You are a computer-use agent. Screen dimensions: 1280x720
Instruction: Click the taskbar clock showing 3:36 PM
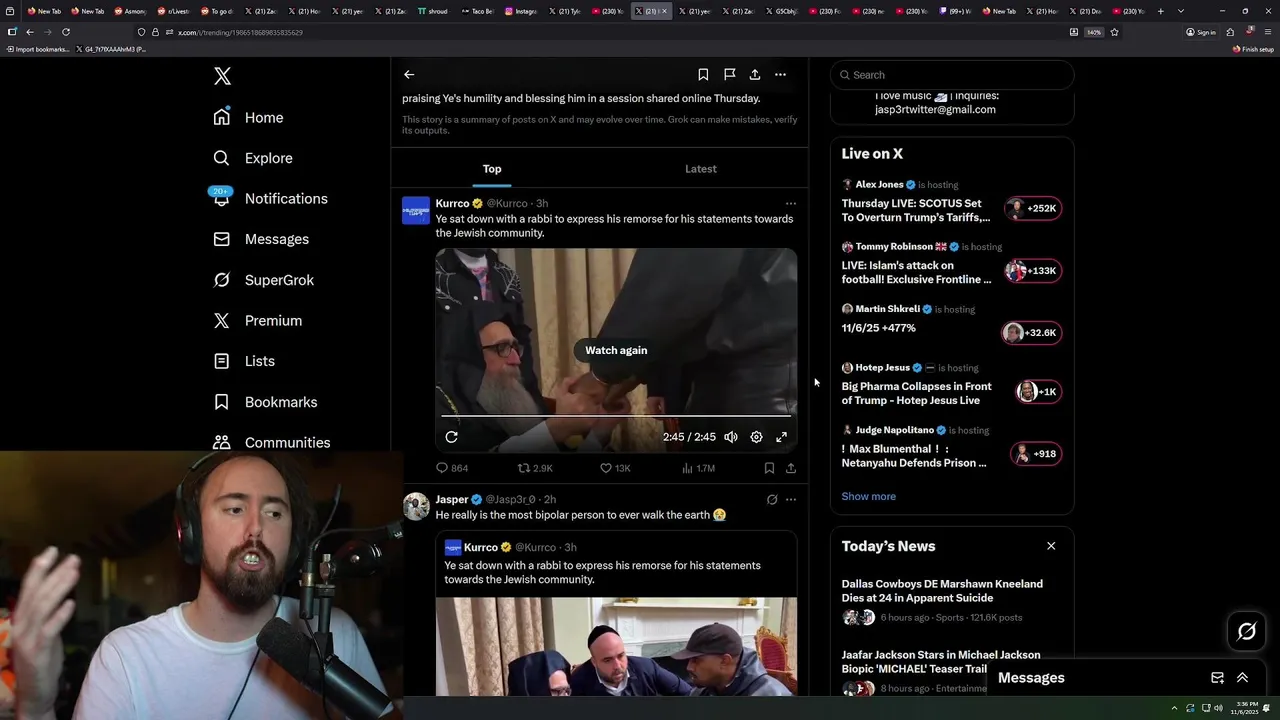point(1245,708)
